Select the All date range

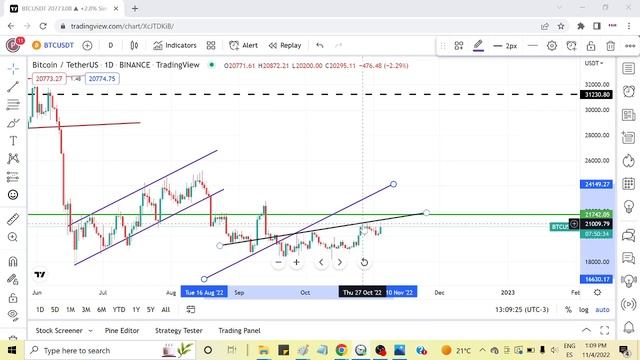[x=165, y=310]
